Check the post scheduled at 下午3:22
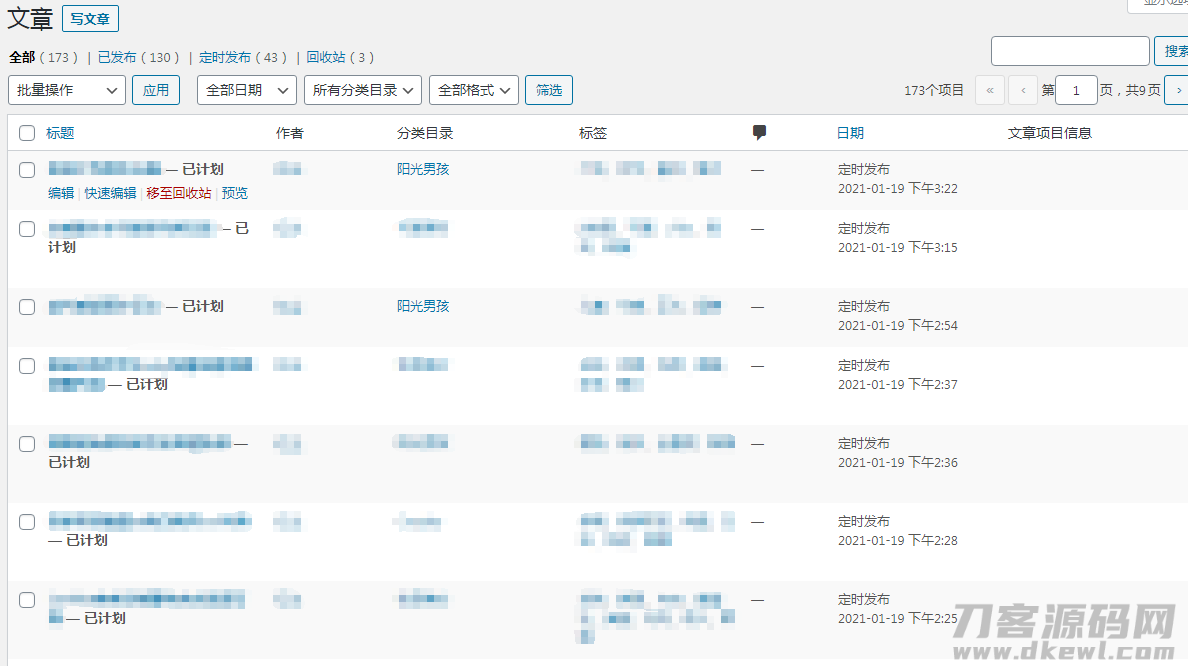Viewport: 1188px width, 666px height. click(27, 170)
